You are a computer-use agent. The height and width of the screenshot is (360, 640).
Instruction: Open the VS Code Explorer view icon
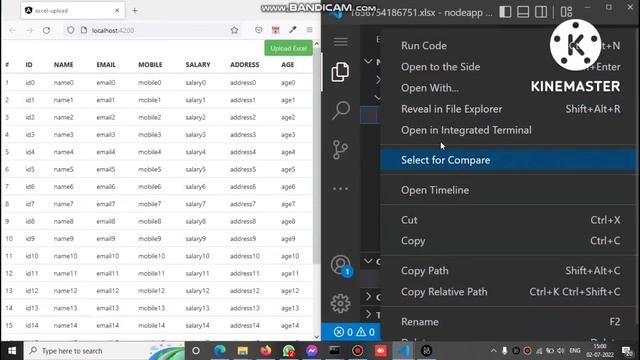[340, 72]
